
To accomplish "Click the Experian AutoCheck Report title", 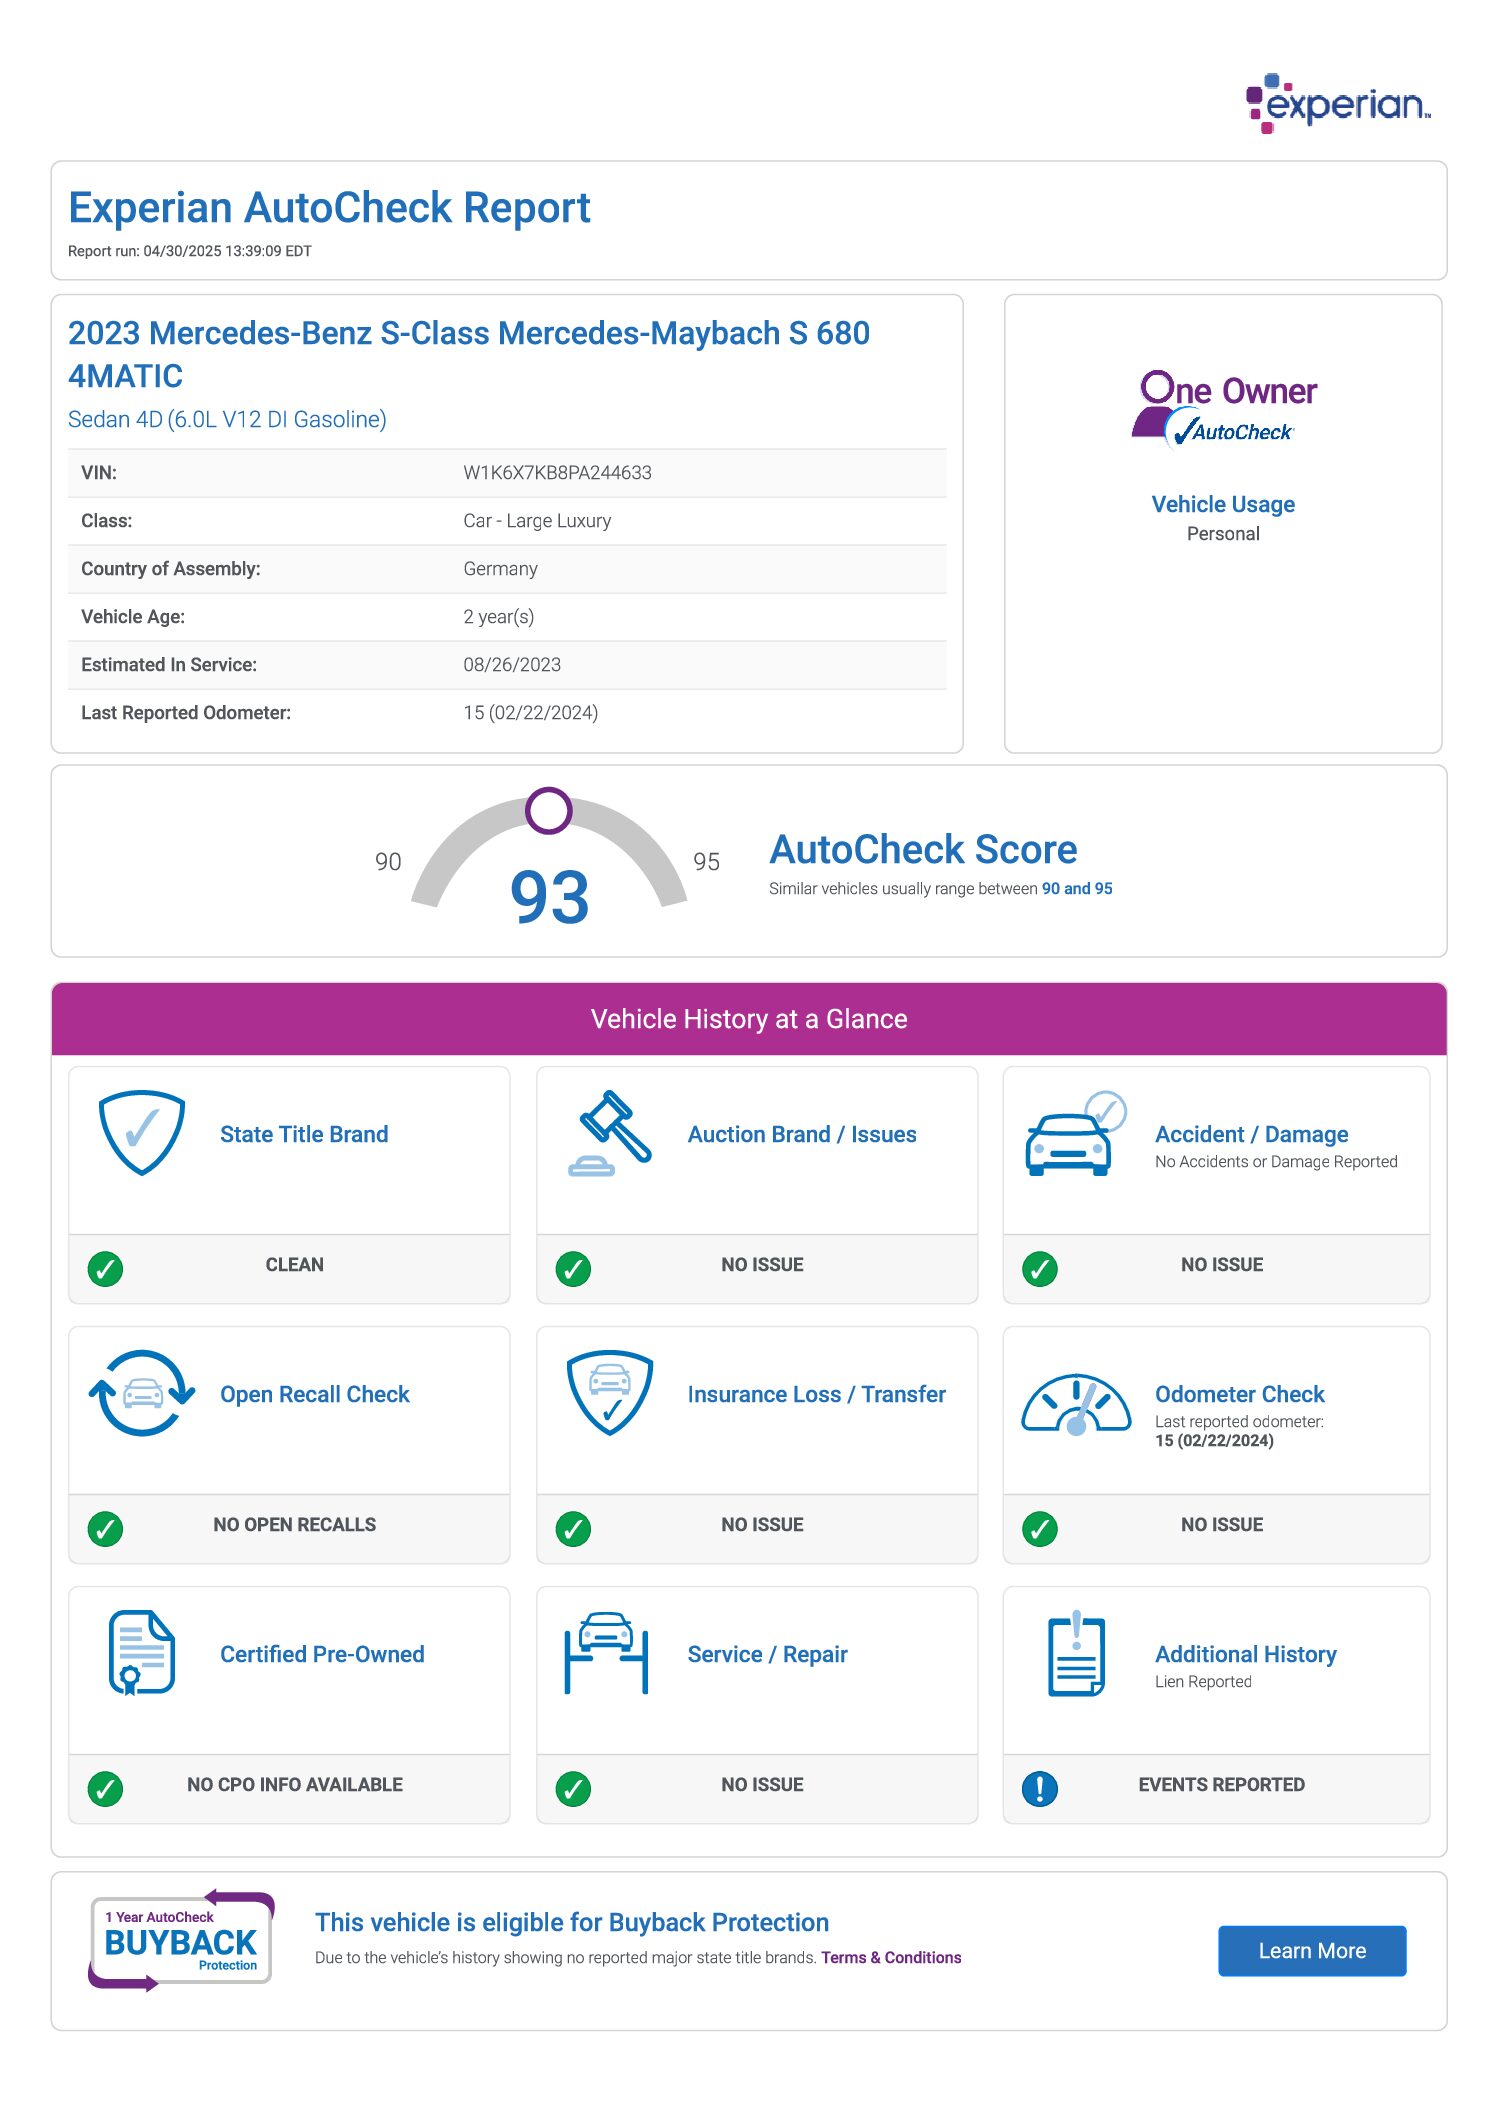I will [x=329, y=208].
